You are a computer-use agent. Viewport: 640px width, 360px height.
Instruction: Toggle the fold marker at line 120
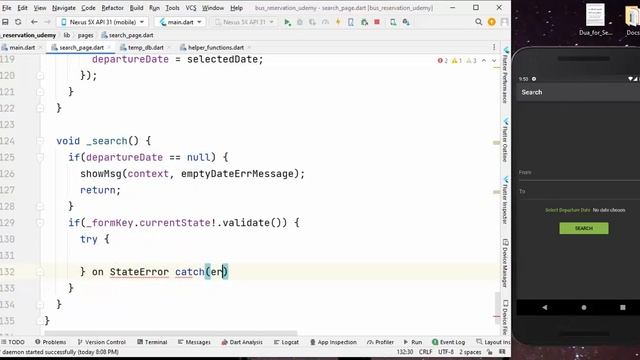40,76
